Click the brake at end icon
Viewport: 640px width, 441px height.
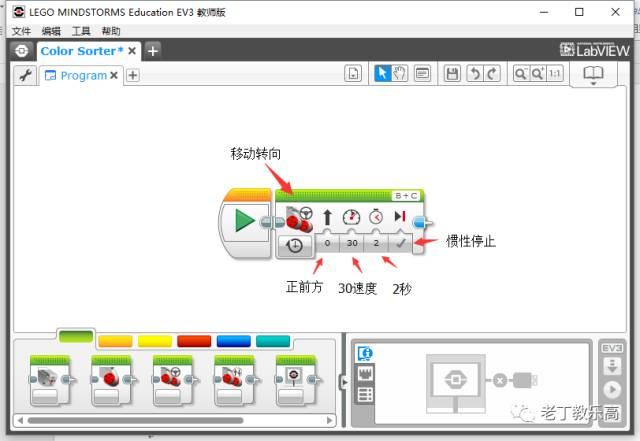(x=400, y=216)
